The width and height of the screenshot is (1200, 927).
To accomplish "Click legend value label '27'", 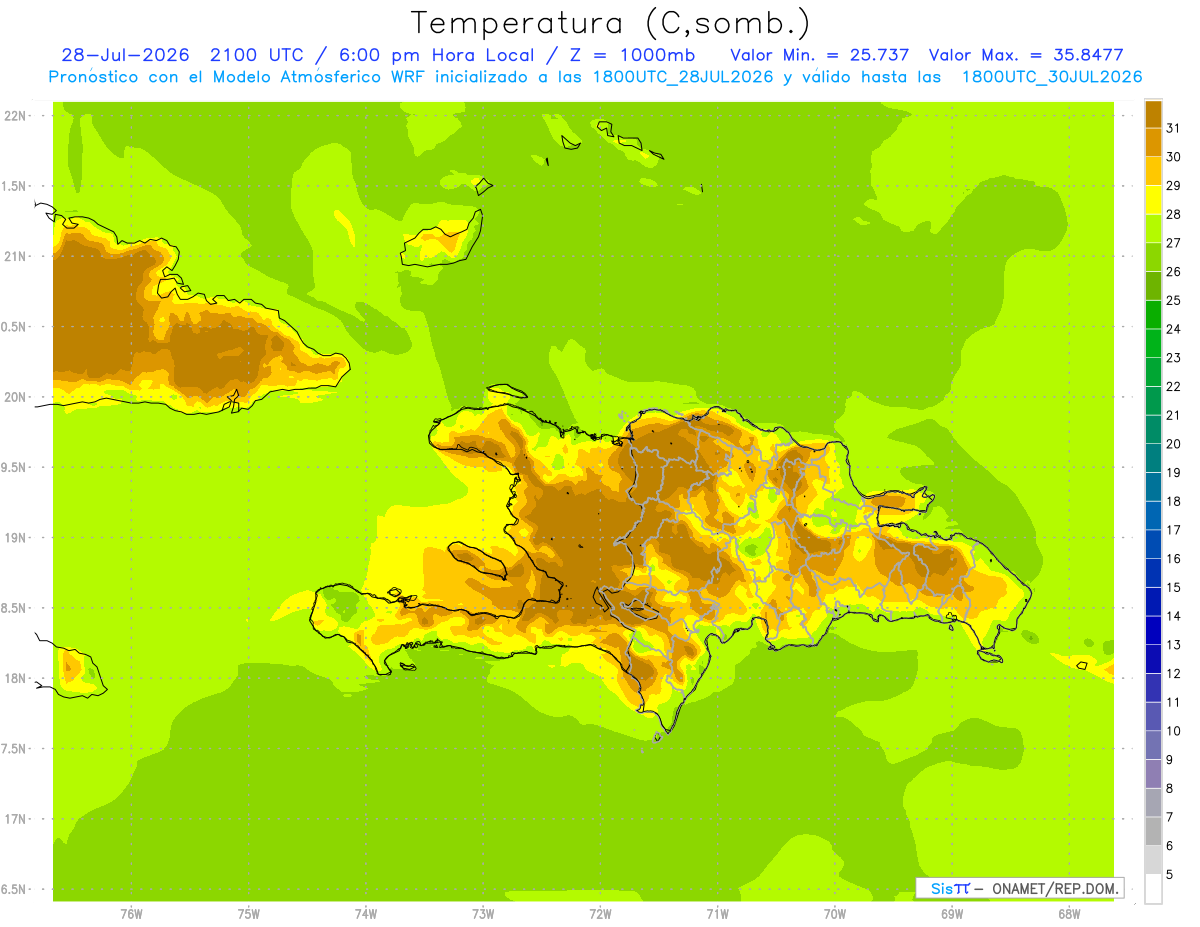I will point(1174,243).
